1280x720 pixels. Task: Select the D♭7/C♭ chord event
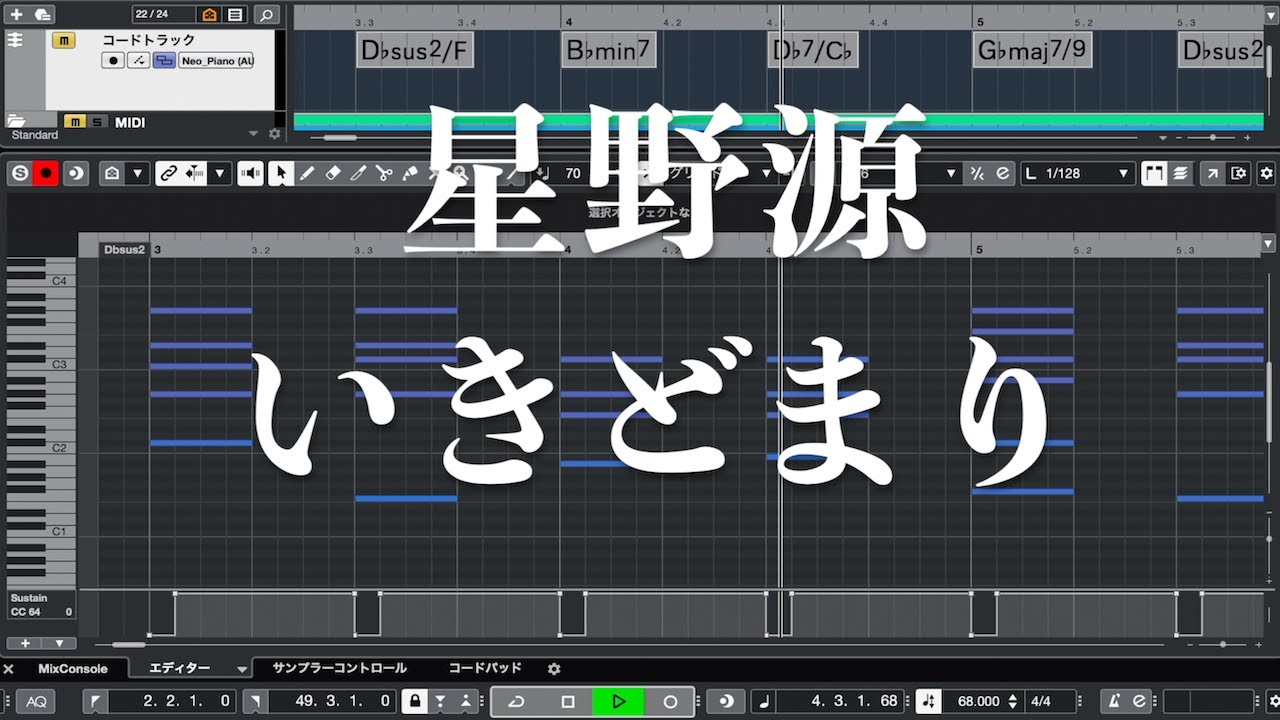(812, 50)
